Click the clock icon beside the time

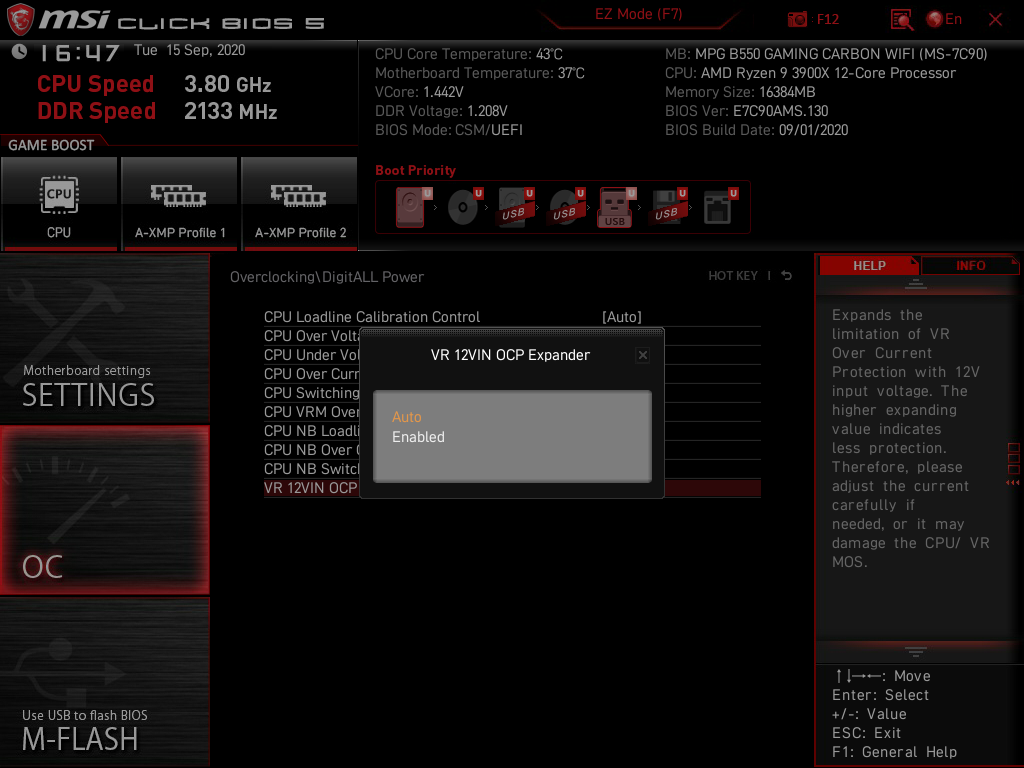tap(20, 52)
